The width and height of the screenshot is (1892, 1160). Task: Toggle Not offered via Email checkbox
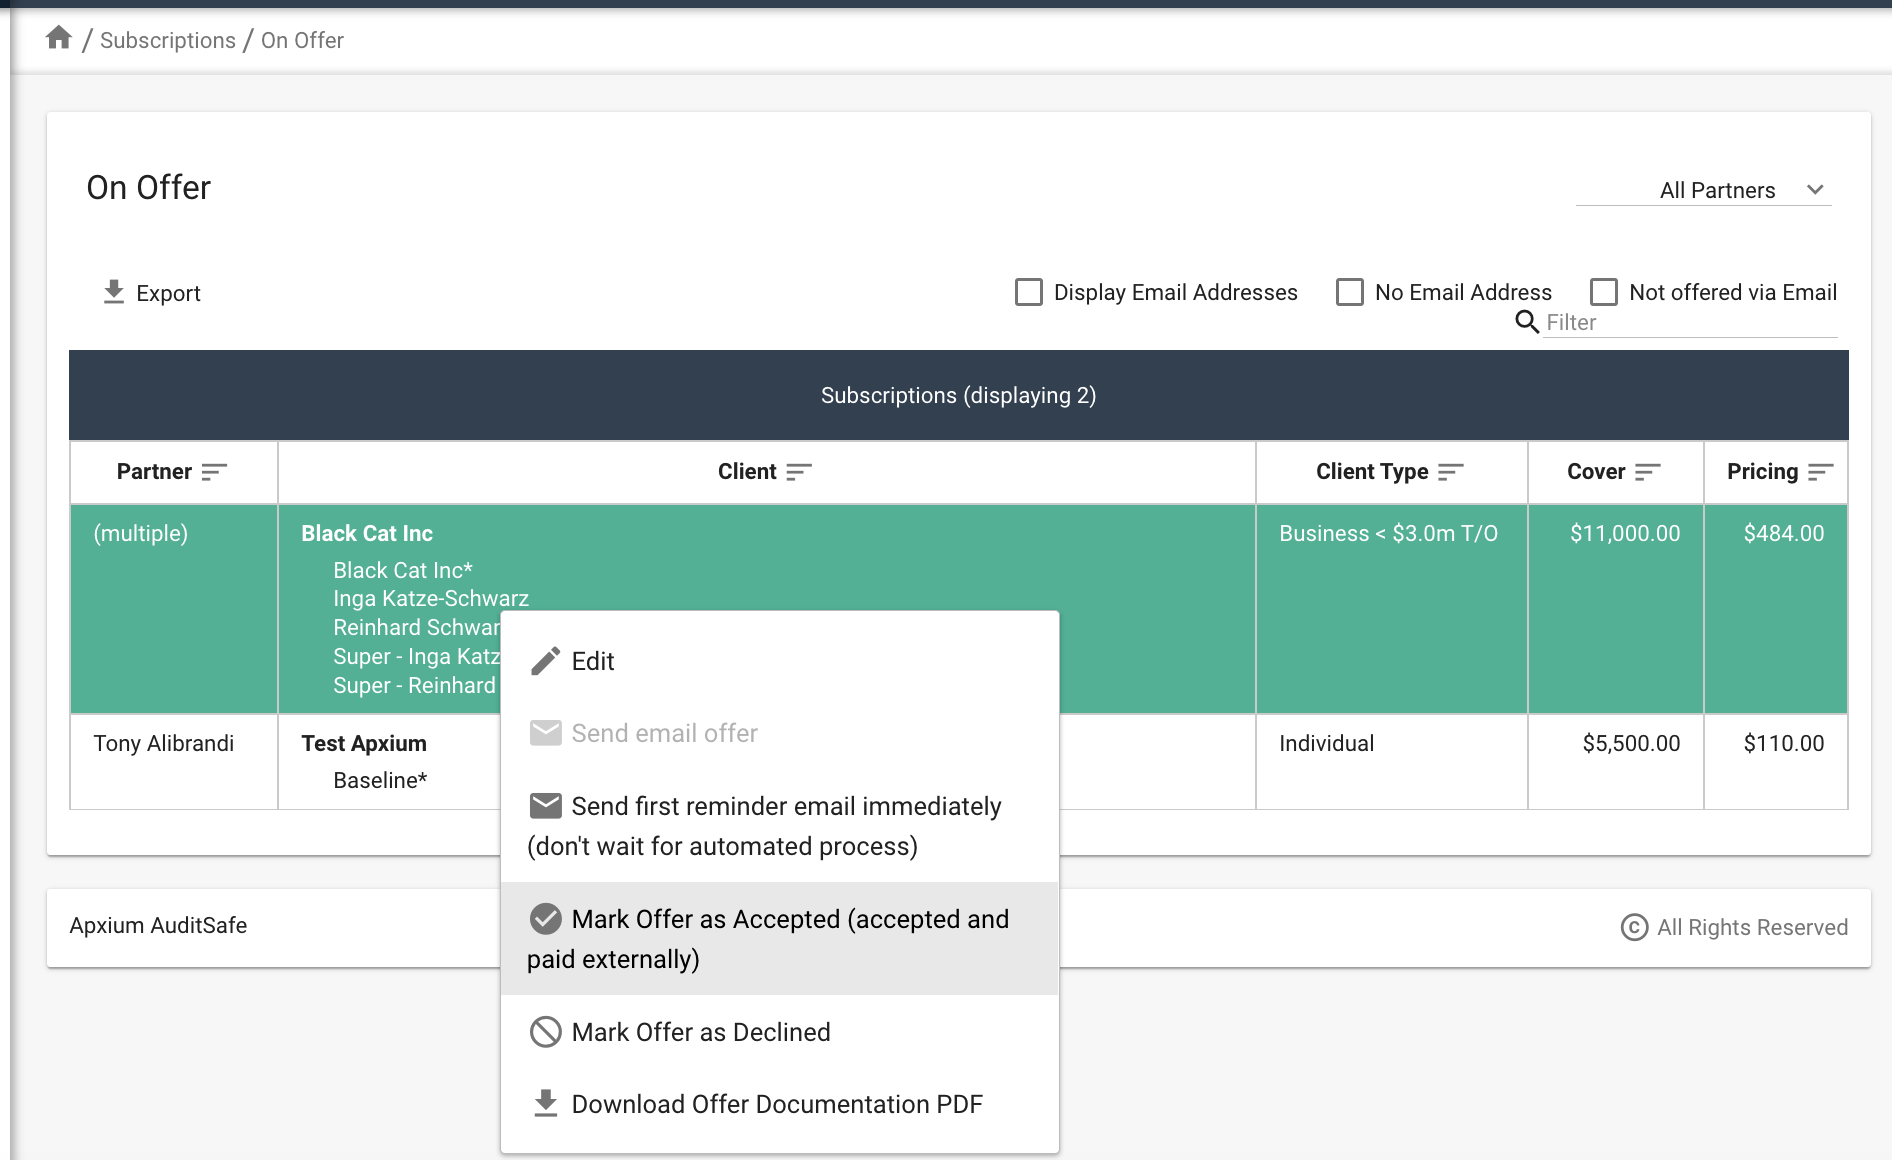pyautogui.click(x=1604, y=292)
